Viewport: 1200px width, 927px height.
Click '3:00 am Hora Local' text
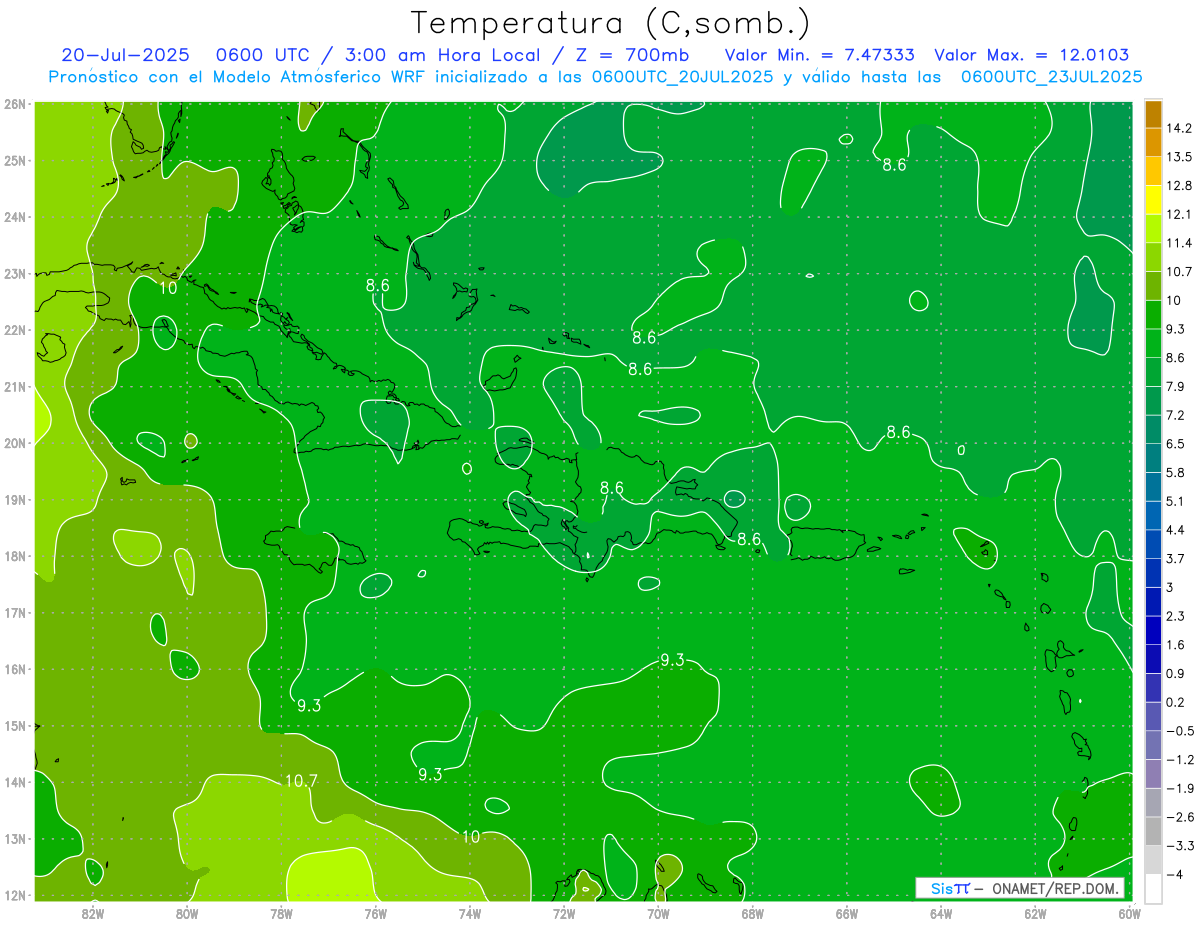442,56
